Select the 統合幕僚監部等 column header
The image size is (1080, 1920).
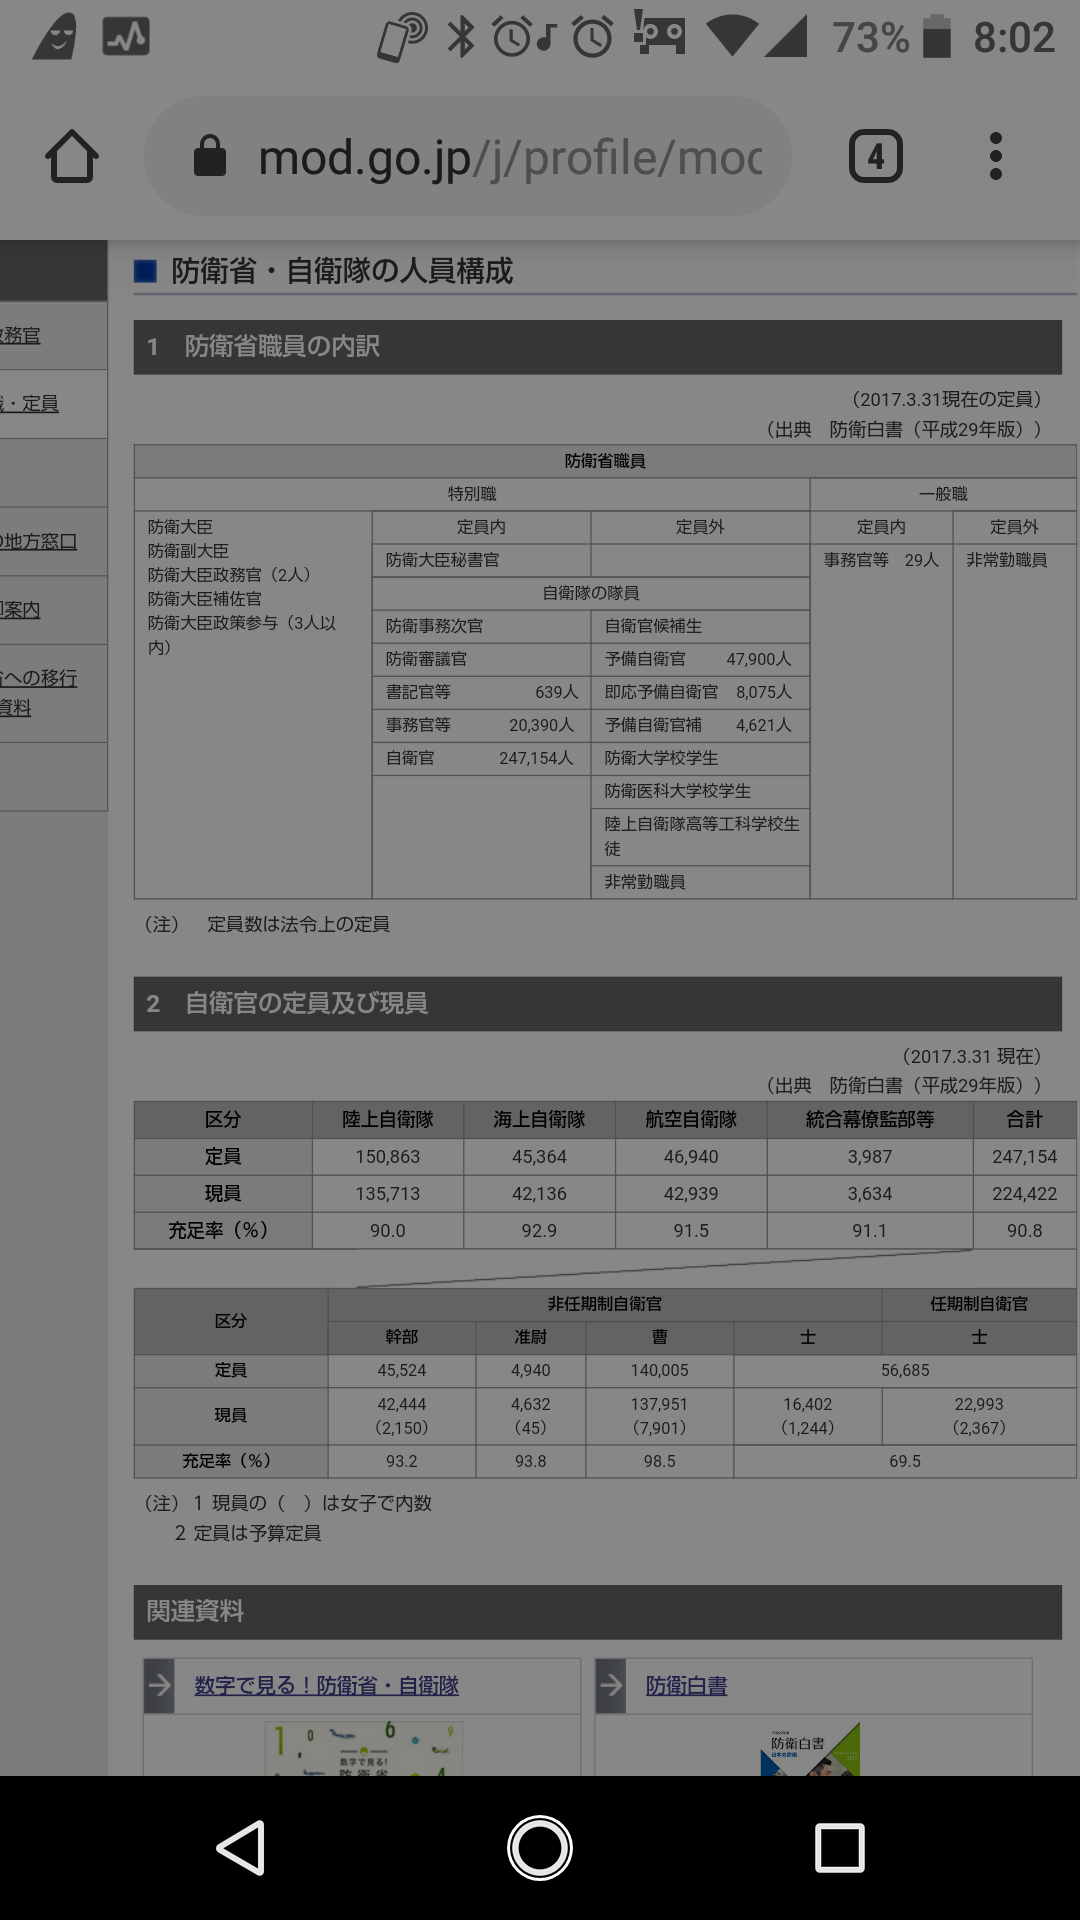[x=870, y=1119]
